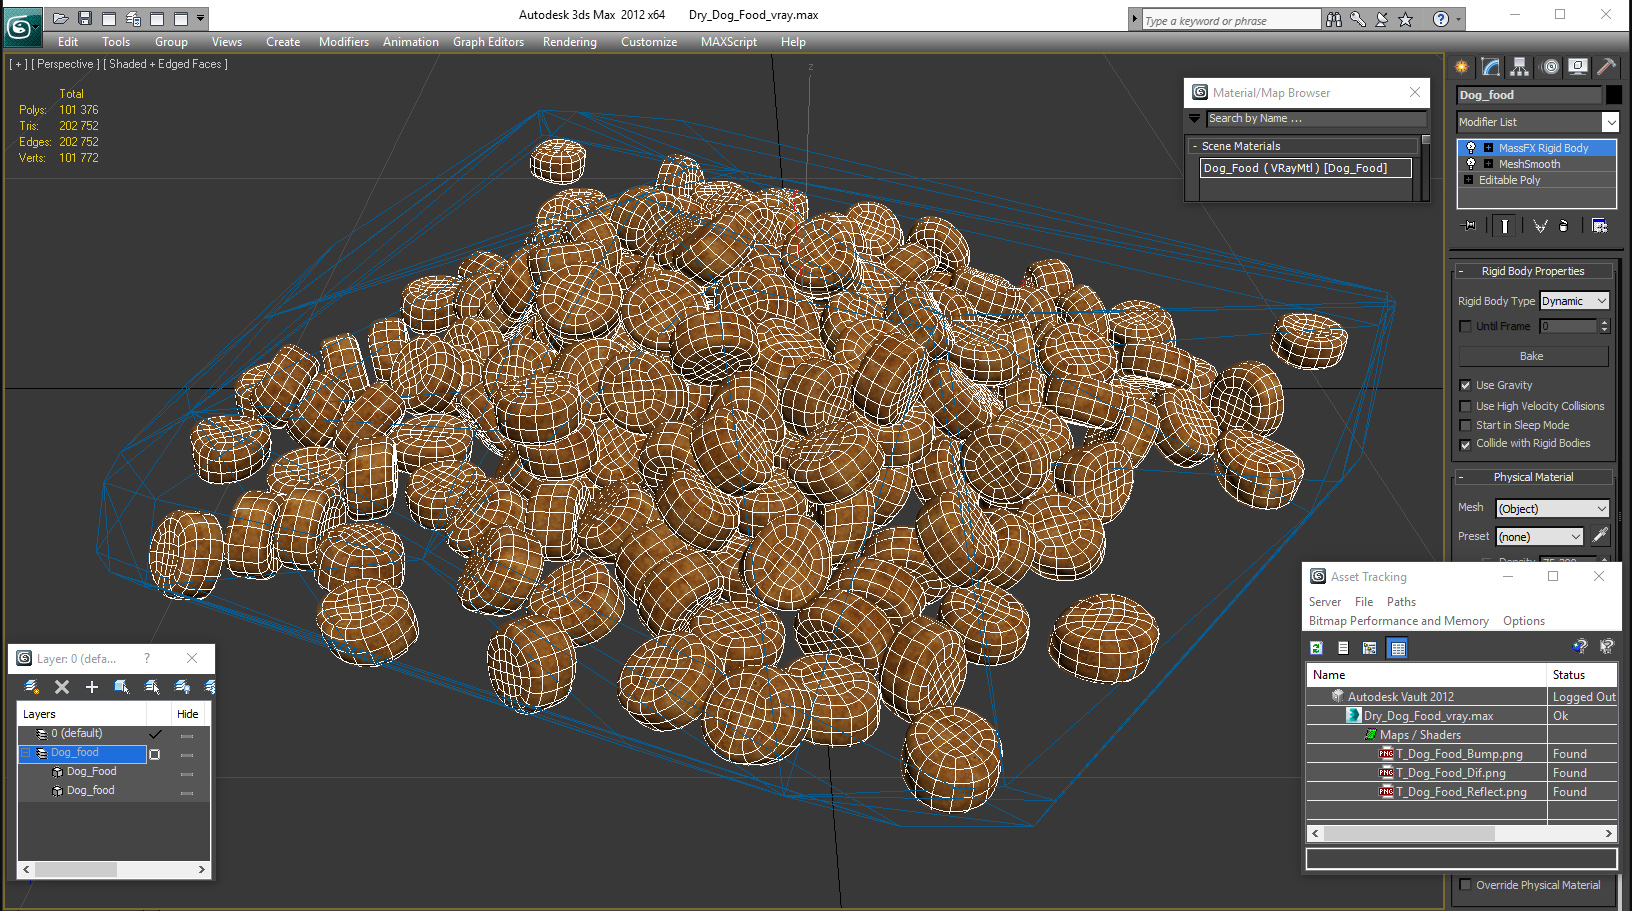Enable Start in Sleep Mode
The image size is (1632, 911).
pos(1465,425)
